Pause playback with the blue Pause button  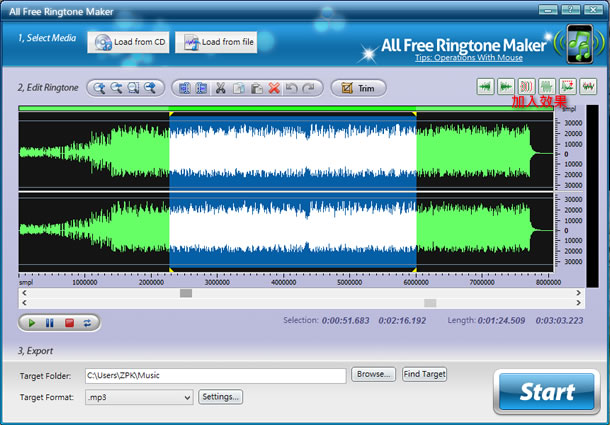click(50, 323)
